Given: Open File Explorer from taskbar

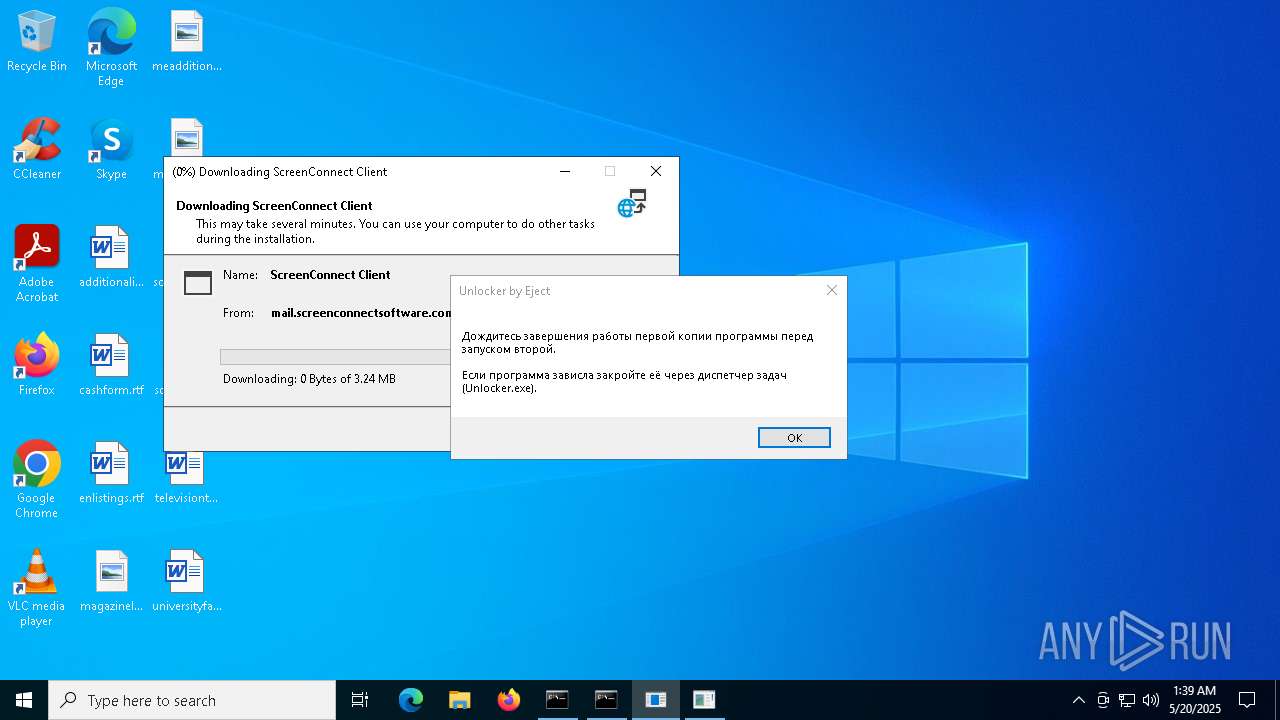Looking at the screenshot, I should click(x=460, y=700).
